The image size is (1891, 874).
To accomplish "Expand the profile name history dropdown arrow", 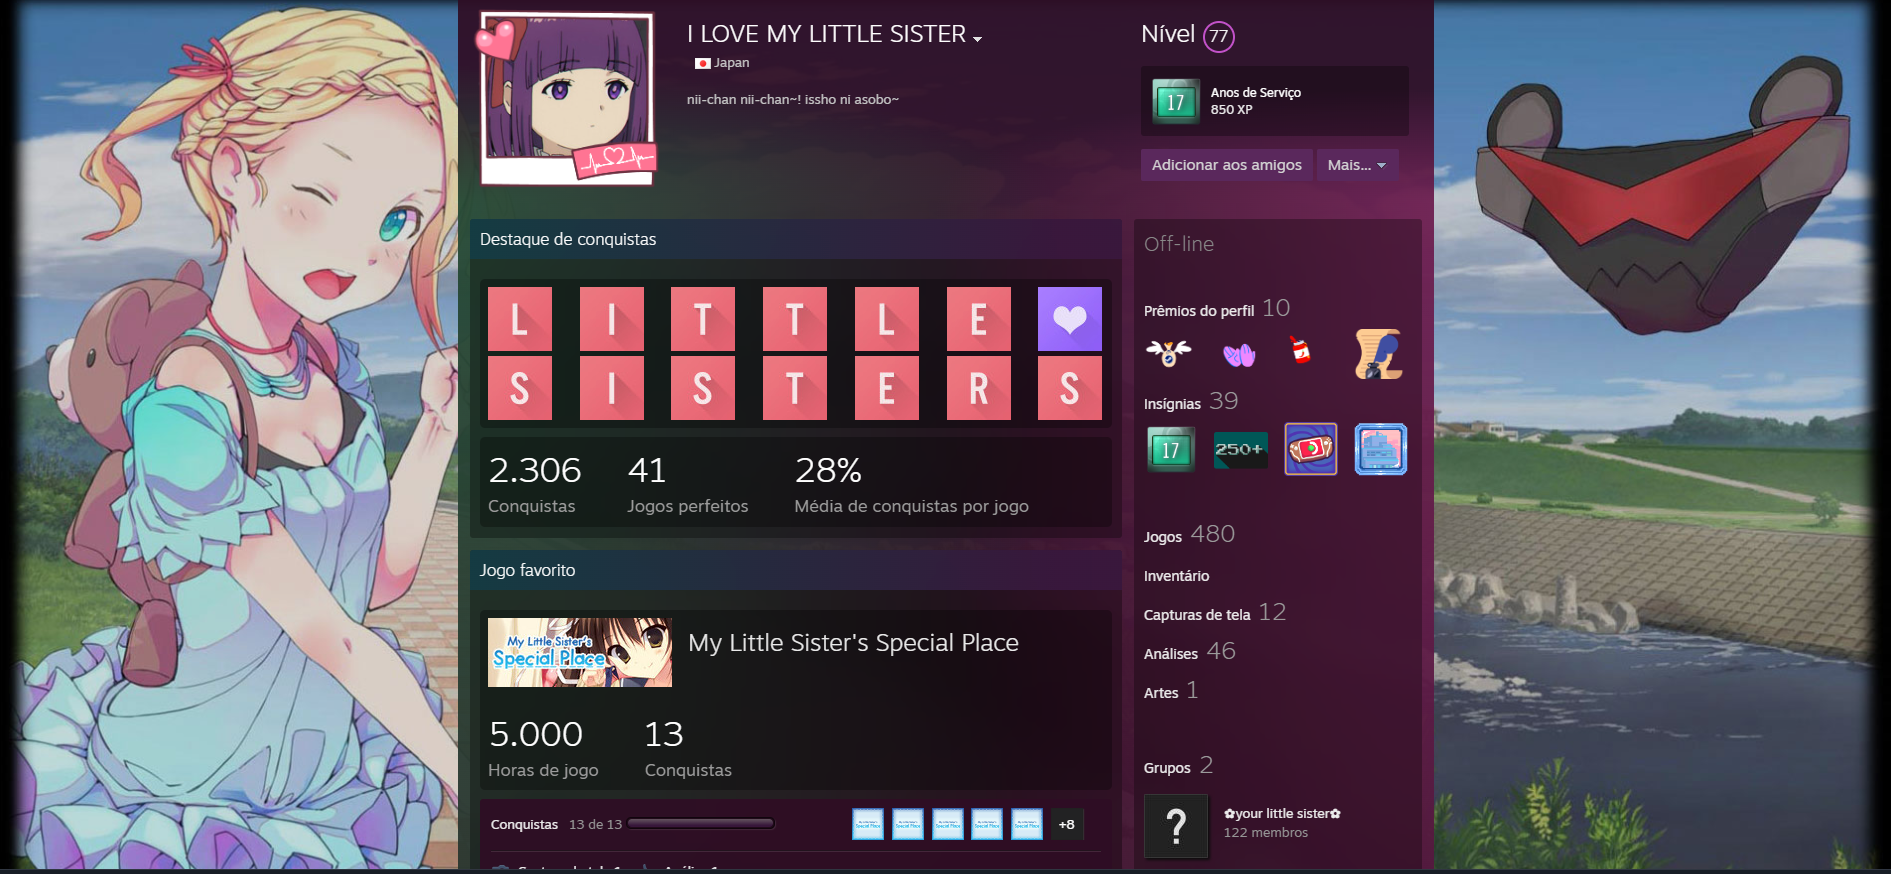I will [977, 39].
